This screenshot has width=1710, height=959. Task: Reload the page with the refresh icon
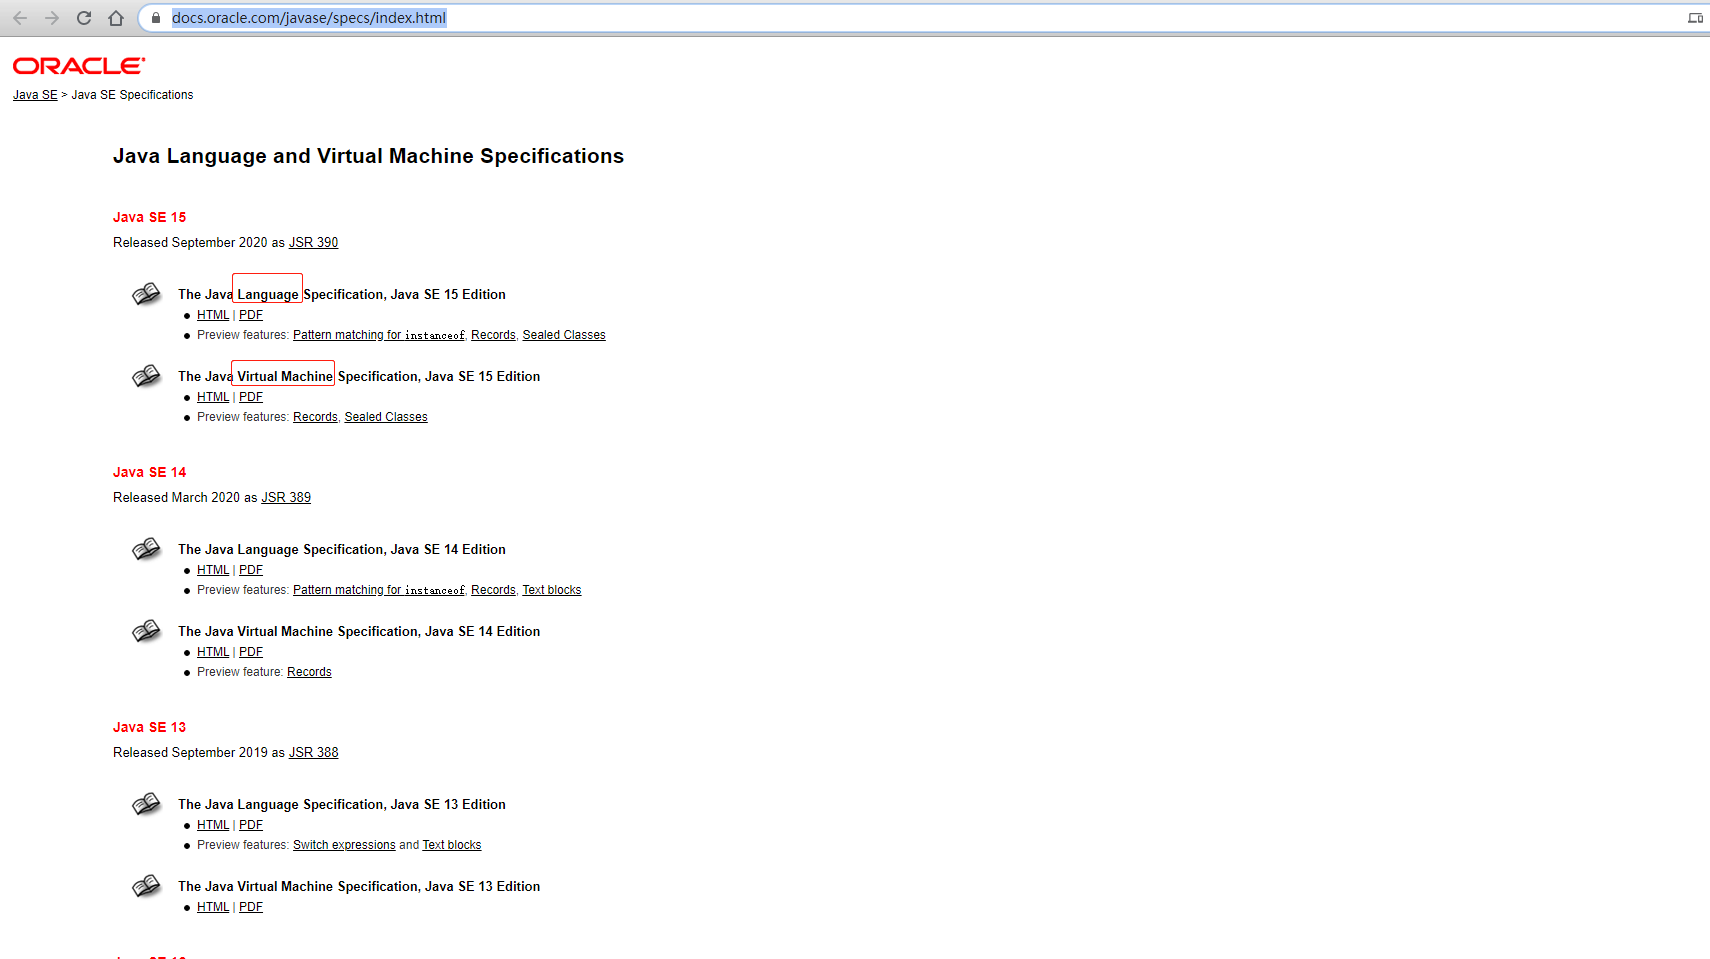[x=84, y=18]
